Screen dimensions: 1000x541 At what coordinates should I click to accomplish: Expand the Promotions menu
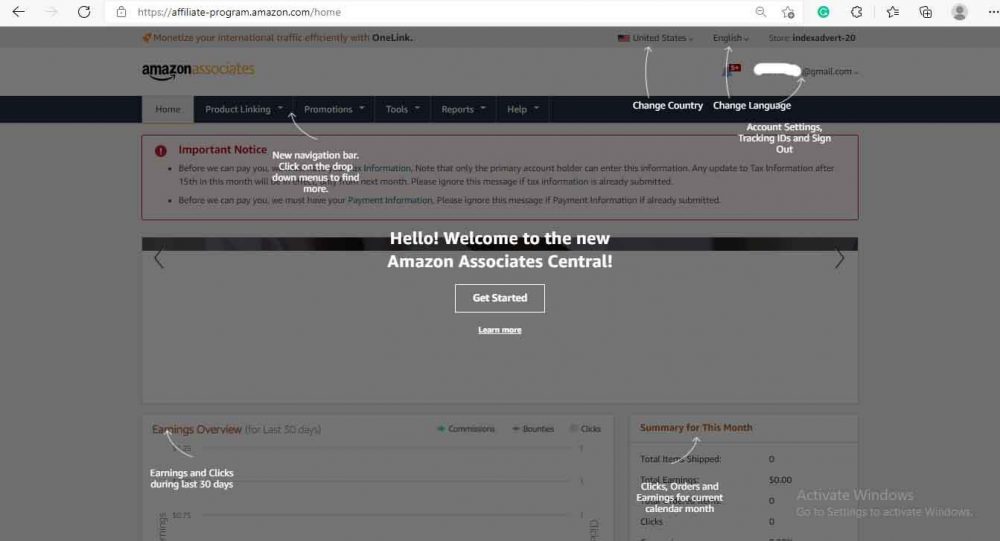334,109
